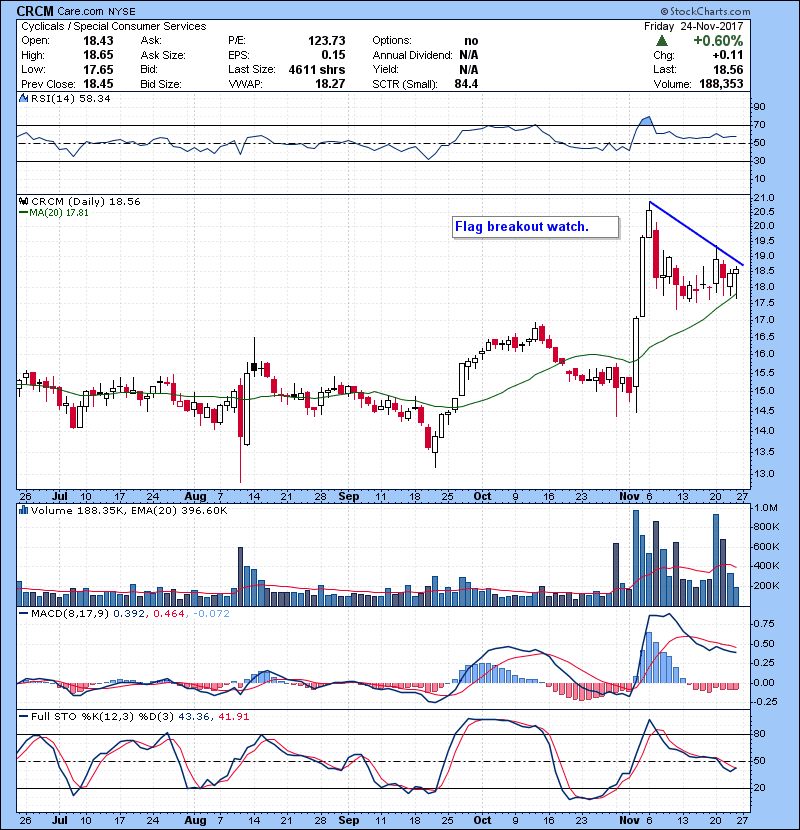Click the 1.0M volume axis label
Screen dimensions: 800x830
(766, 508)
